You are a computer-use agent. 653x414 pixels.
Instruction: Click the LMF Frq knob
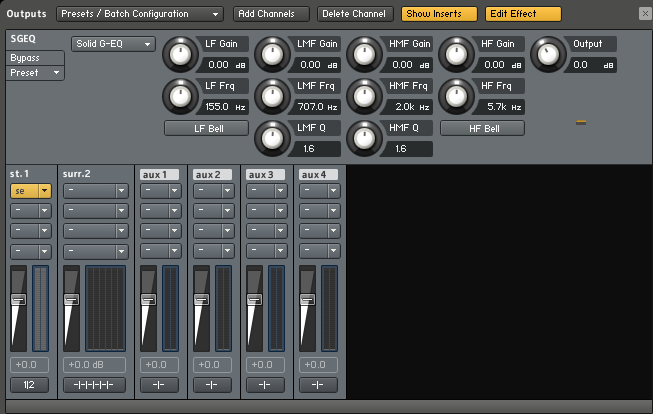pos(272,97)
